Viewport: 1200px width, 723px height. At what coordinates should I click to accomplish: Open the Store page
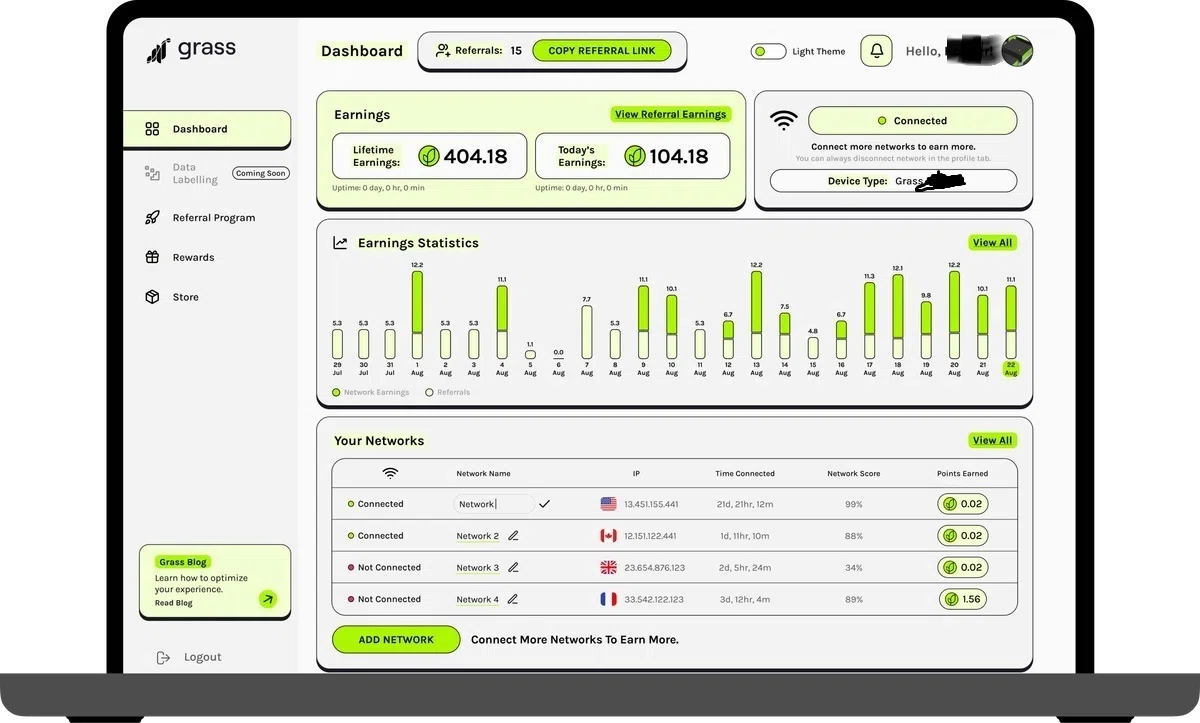point(185,297)
